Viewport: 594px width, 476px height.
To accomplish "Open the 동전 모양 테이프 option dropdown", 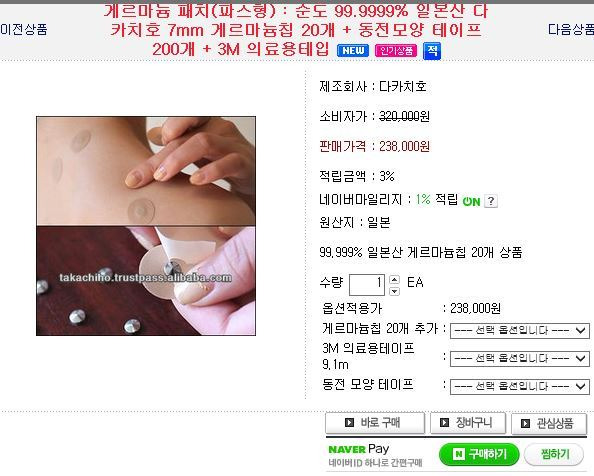I will pos(520,387).
